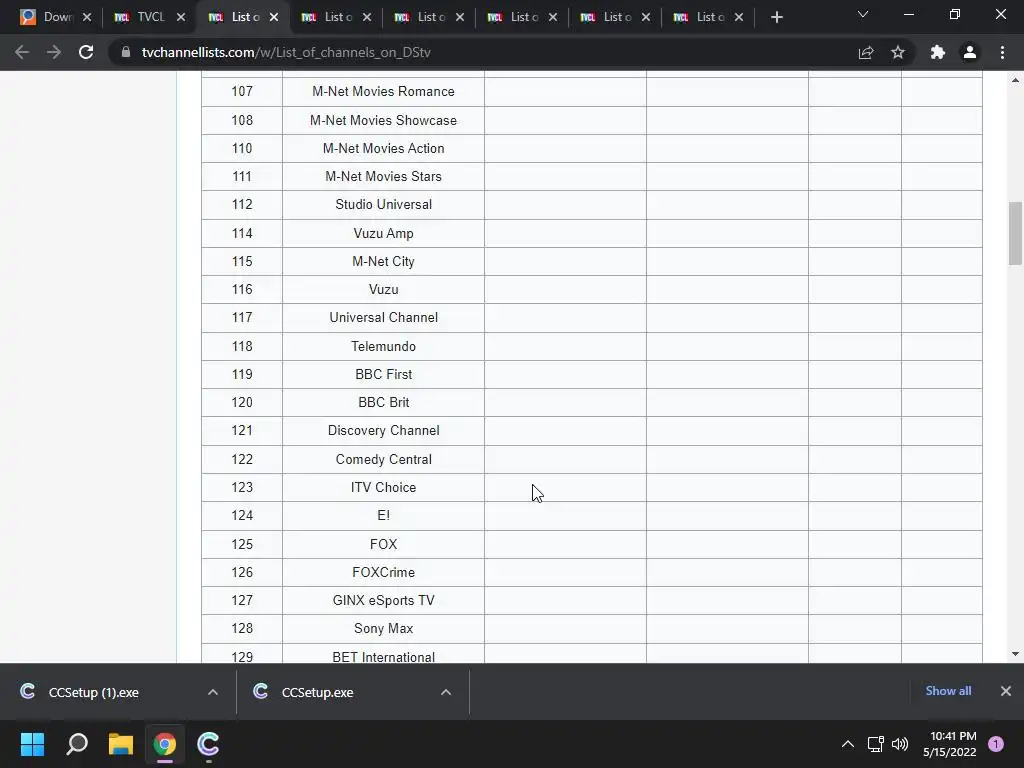Expand options for CCSetup (1).exe download

pos(213,692)
